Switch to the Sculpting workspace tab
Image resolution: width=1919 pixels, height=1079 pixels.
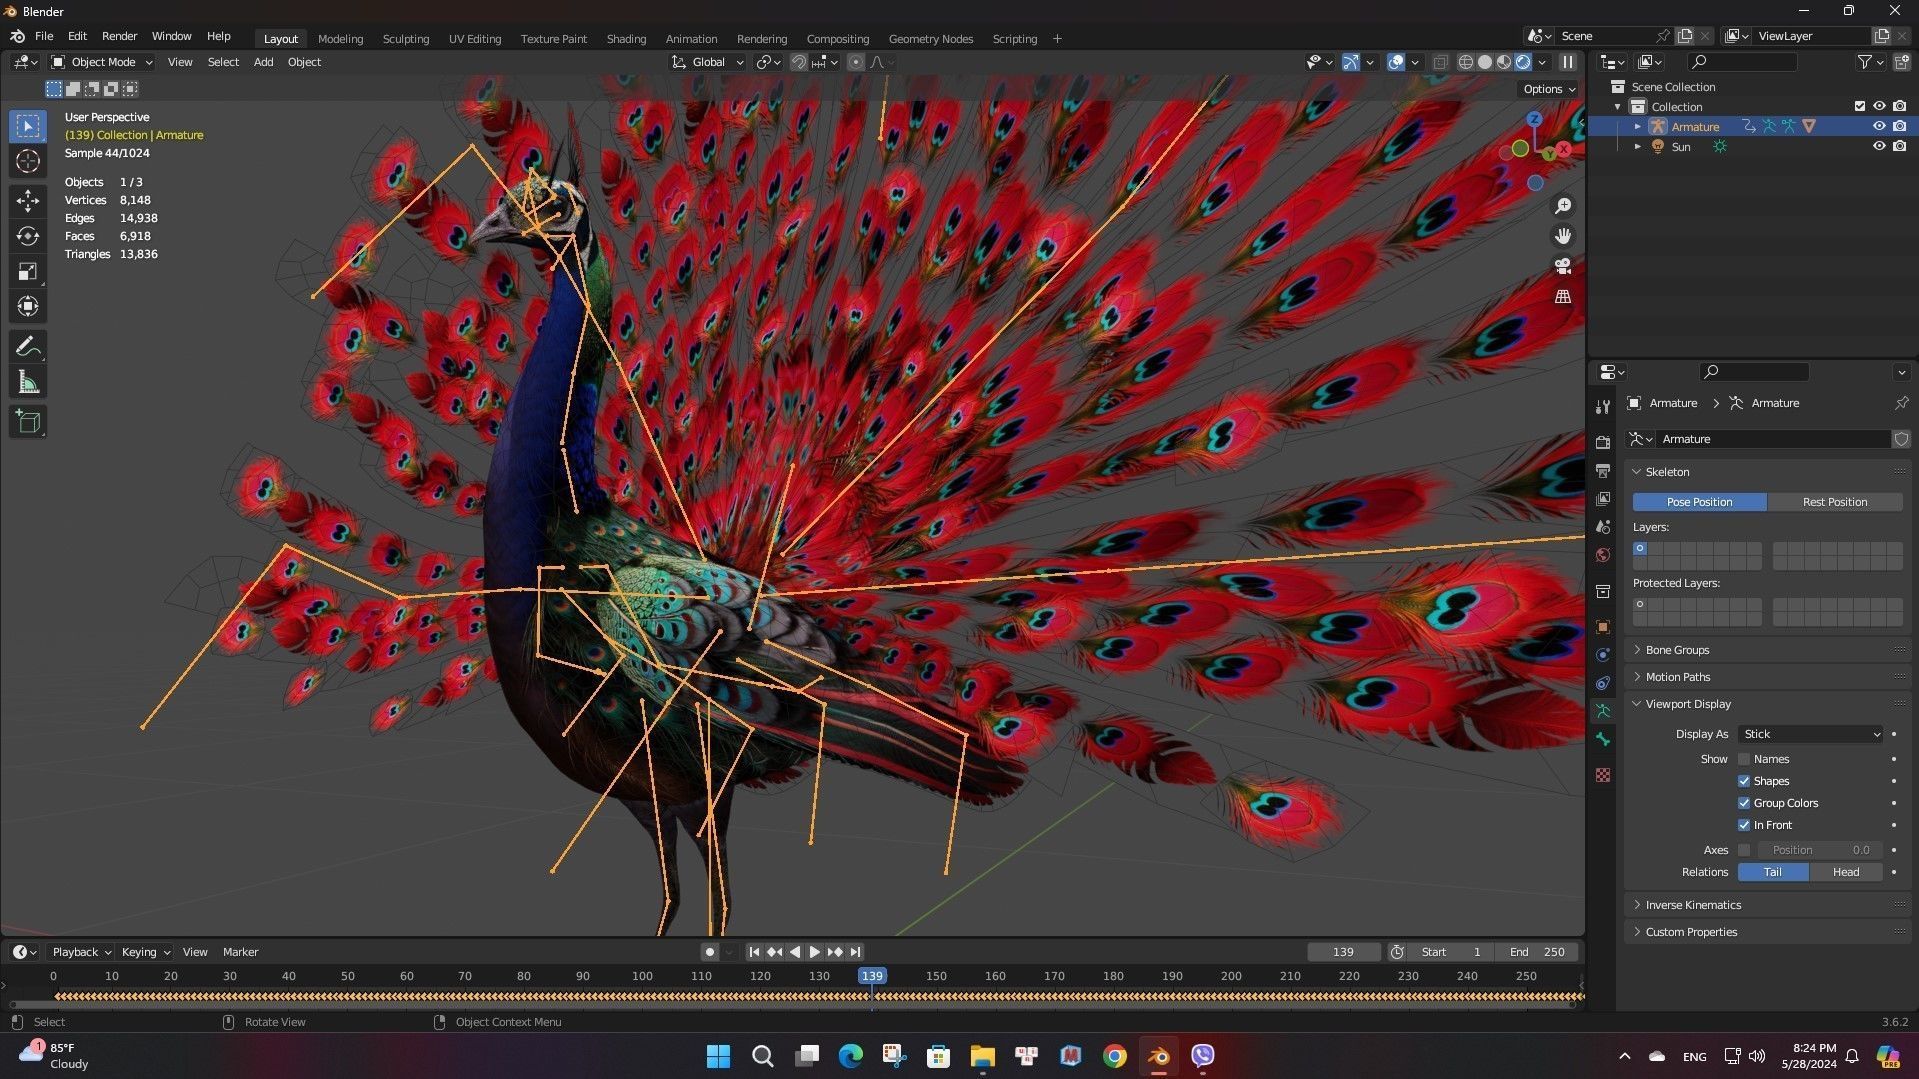406,39
